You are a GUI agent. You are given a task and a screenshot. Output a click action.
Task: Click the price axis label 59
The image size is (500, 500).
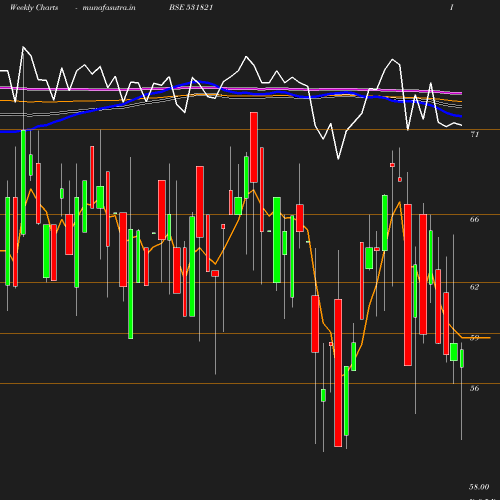474,338
